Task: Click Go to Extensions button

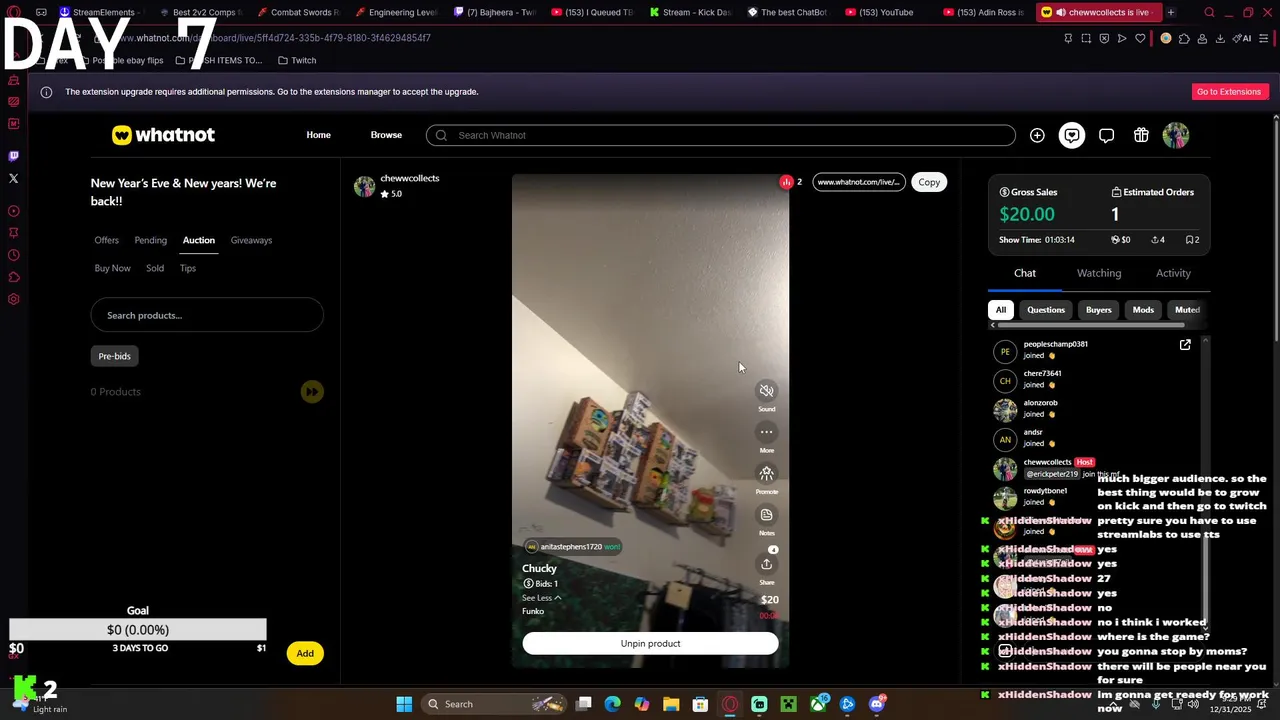Action: (1229, 92)
